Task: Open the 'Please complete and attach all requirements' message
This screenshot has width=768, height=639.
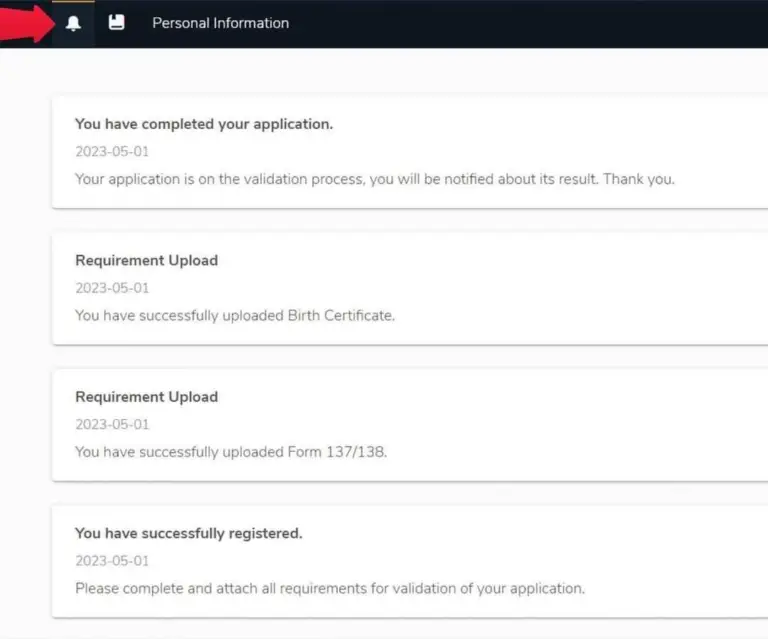Action: (x=329, y=589)
